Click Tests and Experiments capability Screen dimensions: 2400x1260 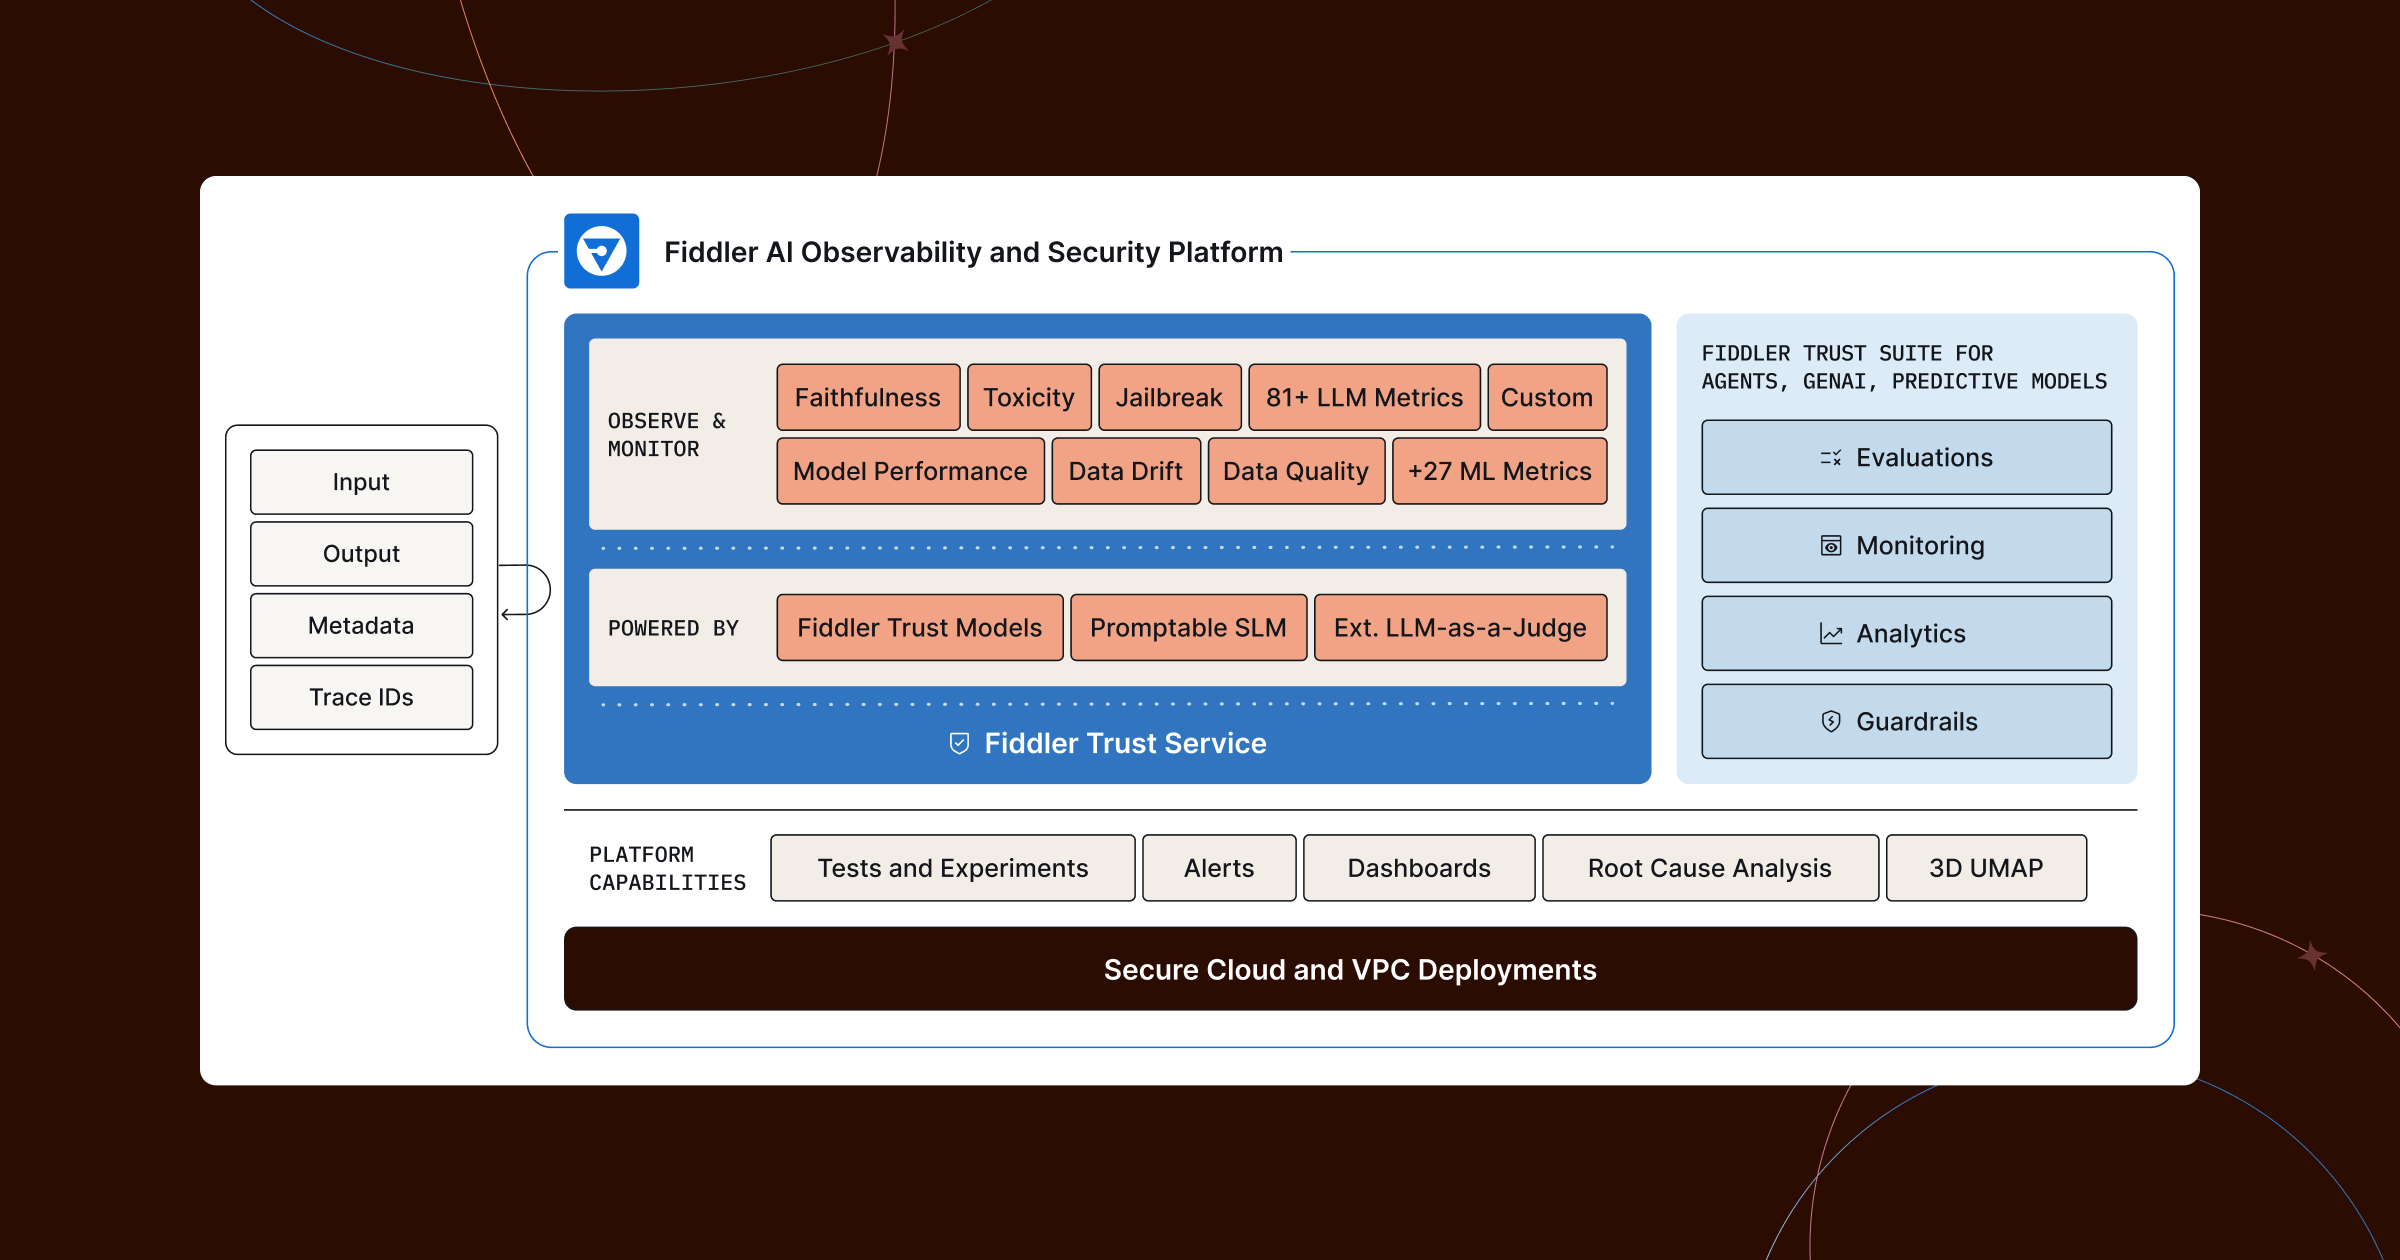(952, 868)
